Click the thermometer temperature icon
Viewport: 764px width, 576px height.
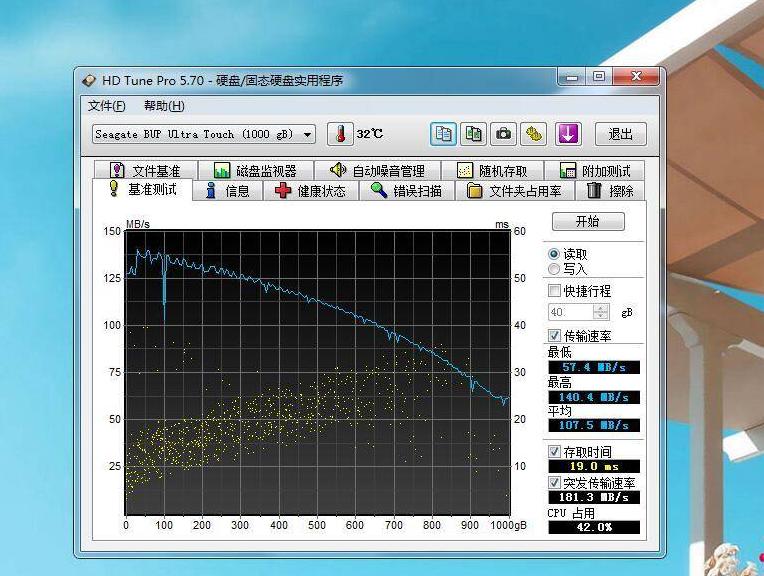tap(340, 134)
